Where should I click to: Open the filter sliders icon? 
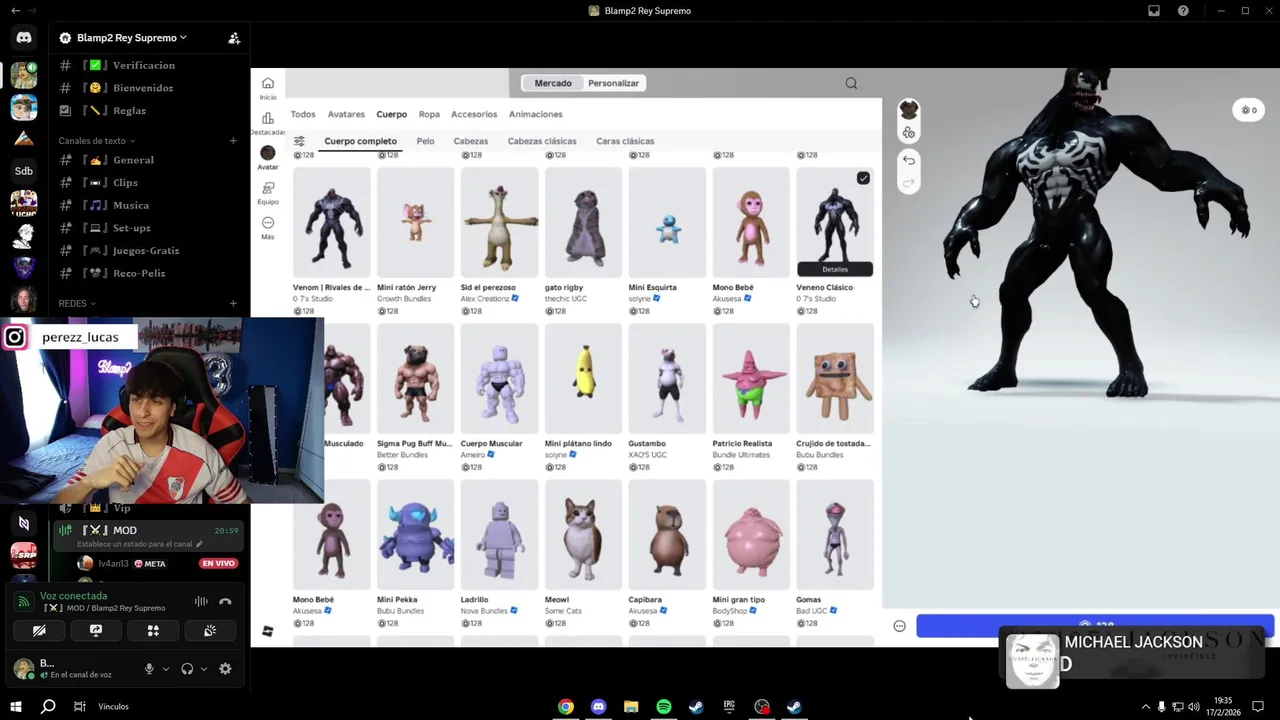click(299, 141)
